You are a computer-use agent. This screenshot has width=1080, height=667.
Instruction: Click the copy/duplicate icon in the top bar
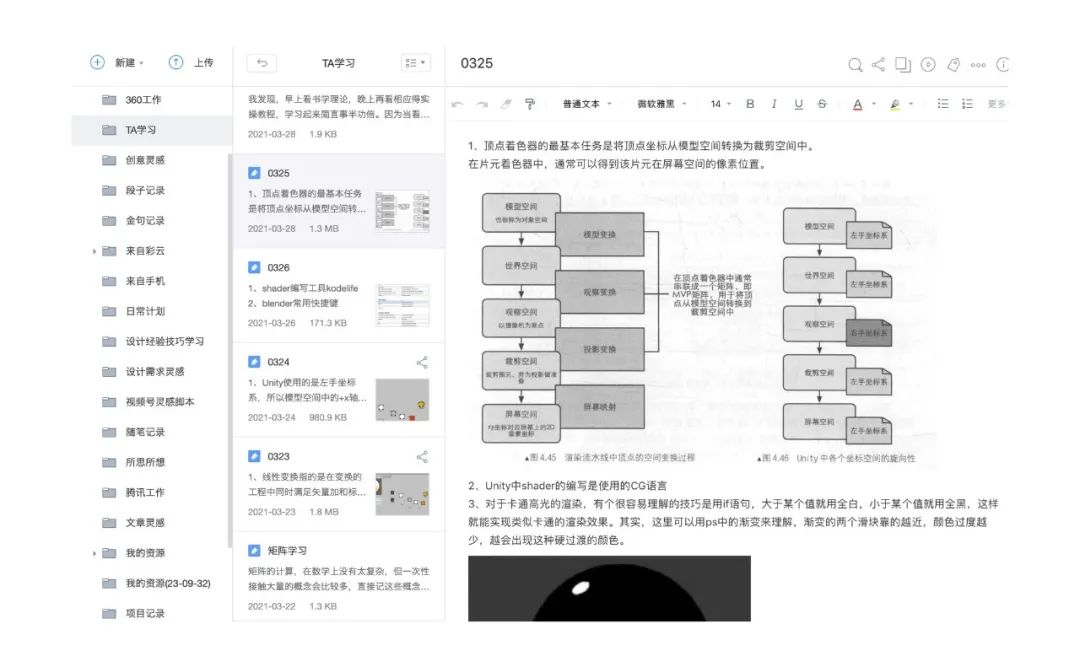point(903,64)
